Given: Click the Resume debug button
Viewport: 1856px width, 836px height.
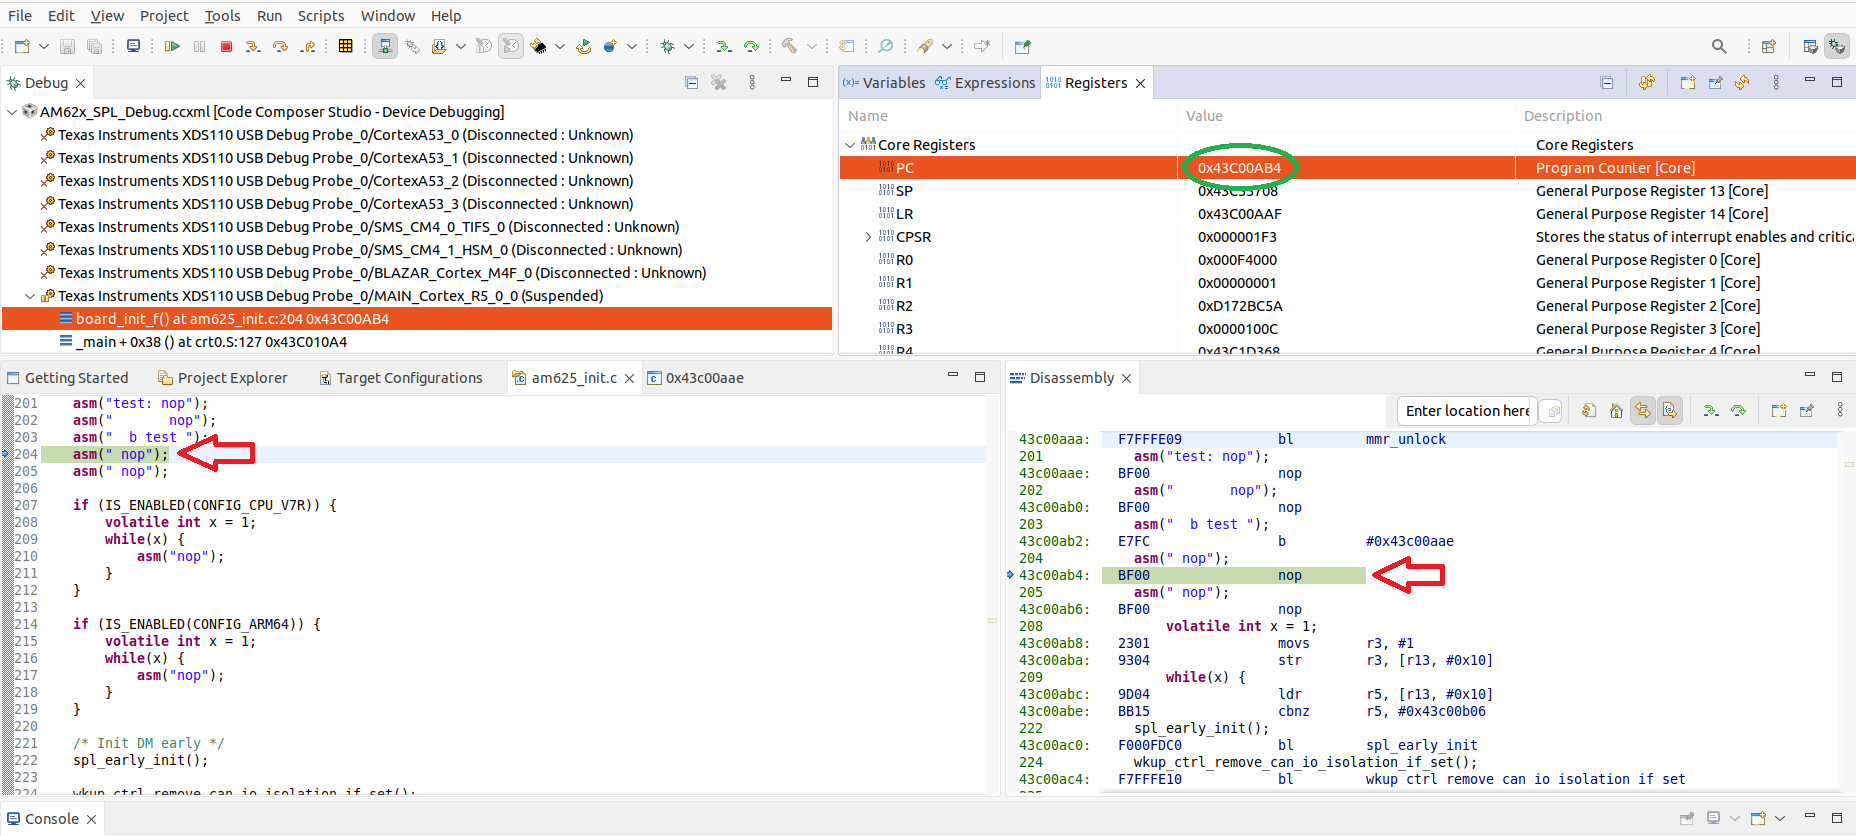Looking at the screenshot, I should tap(172, 46).
